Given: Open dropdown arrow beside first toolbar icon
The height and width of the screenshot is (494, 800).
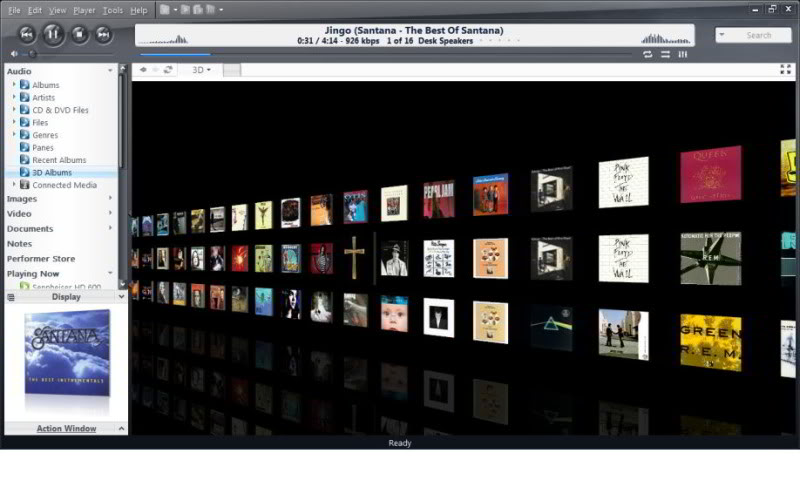Looking at the screenshot, I should 175,10.
